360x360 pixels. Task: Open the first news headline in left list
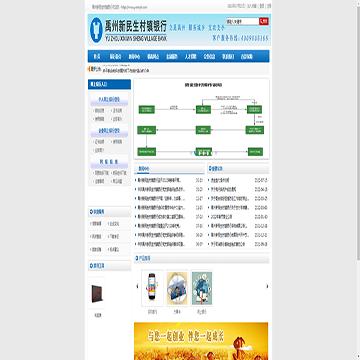click(x=160, y=180)
